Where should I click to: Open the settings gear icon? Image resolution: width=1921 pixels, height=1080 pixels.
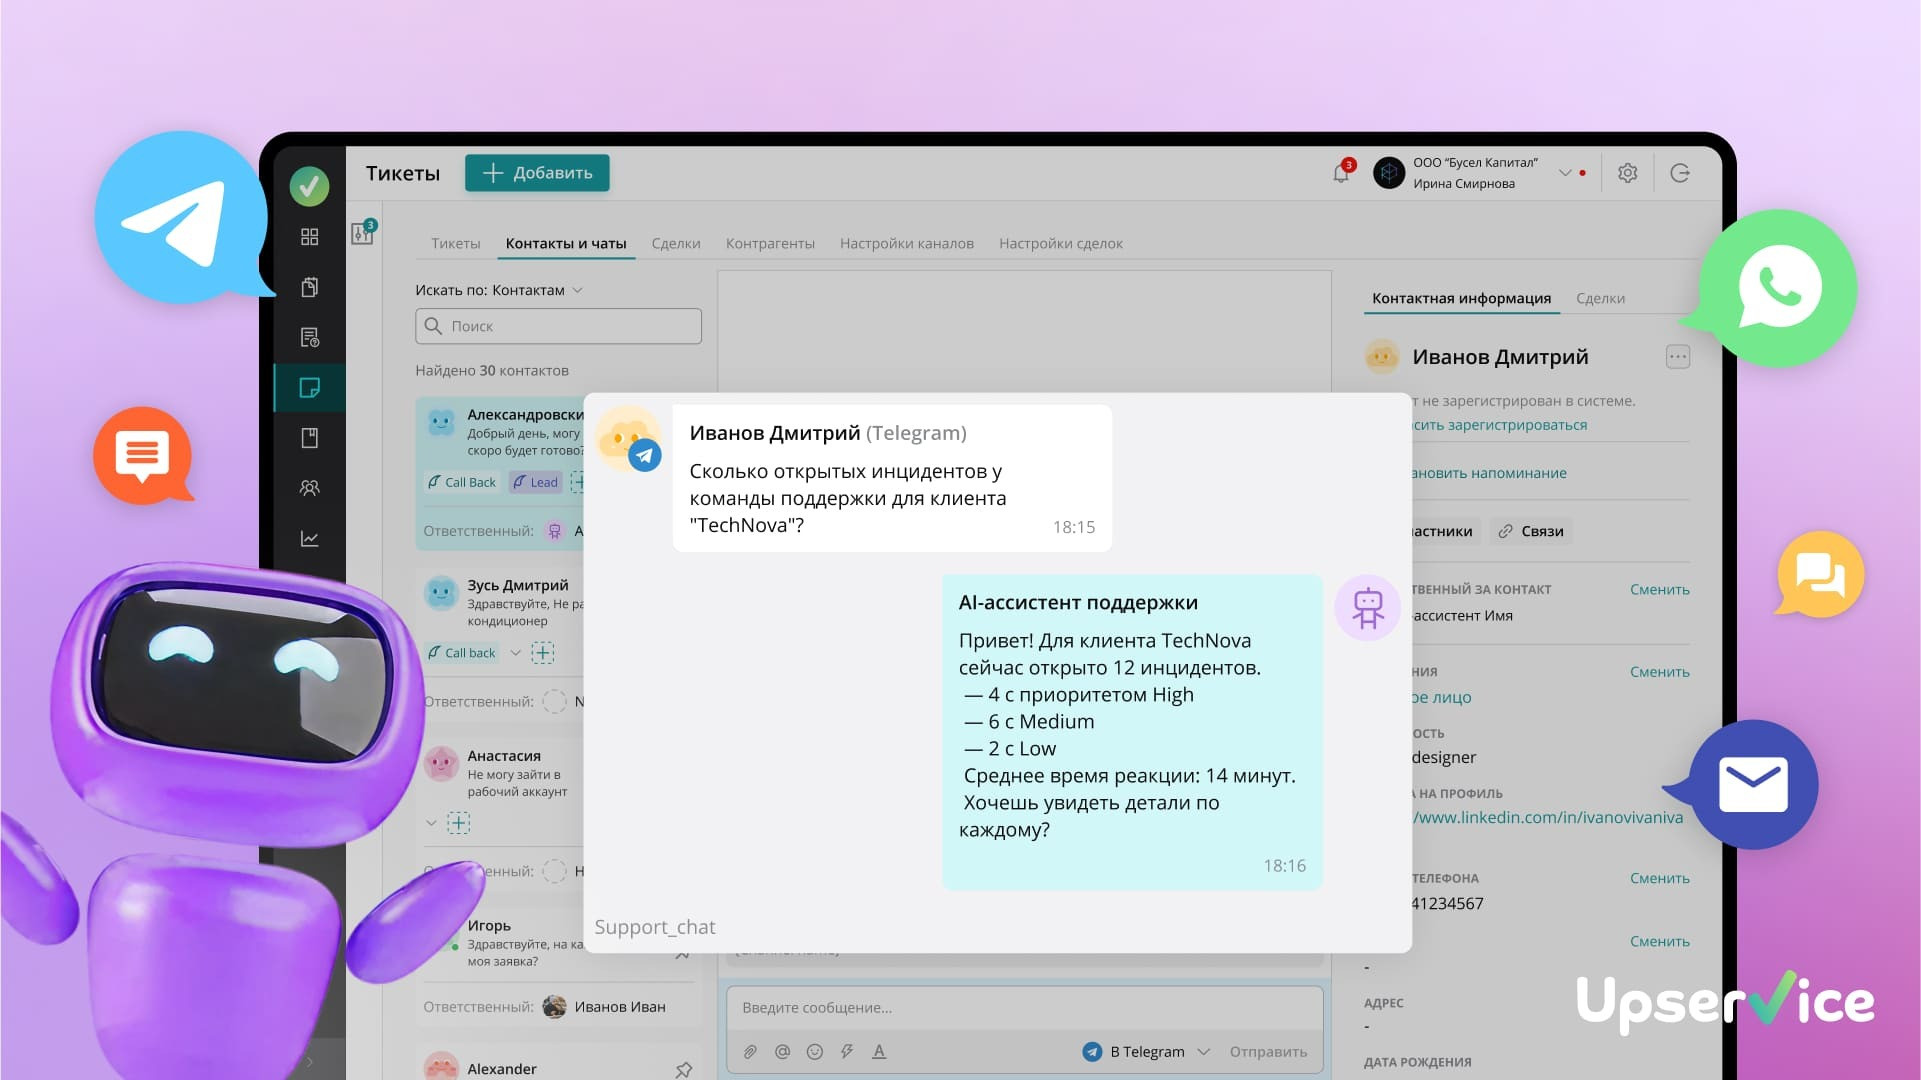1627,173
